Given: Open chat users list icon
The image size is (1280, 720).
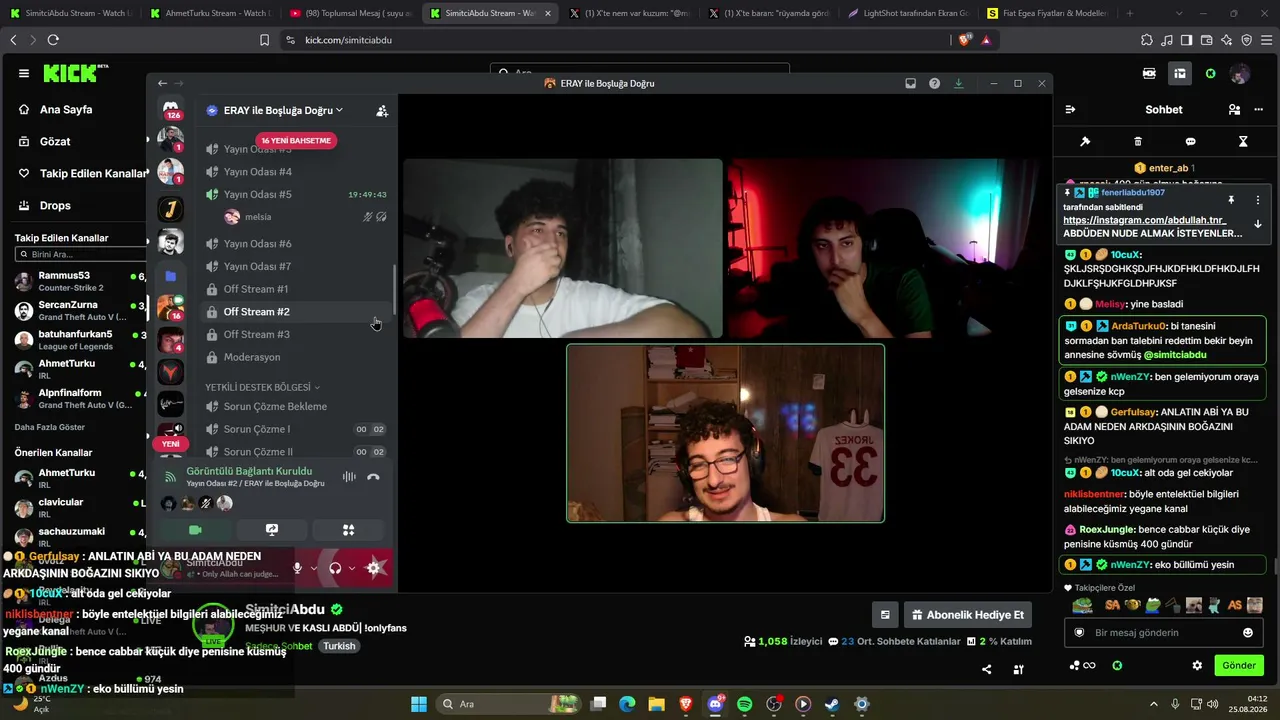Looking at the screenshot, I should [1234, 110].
